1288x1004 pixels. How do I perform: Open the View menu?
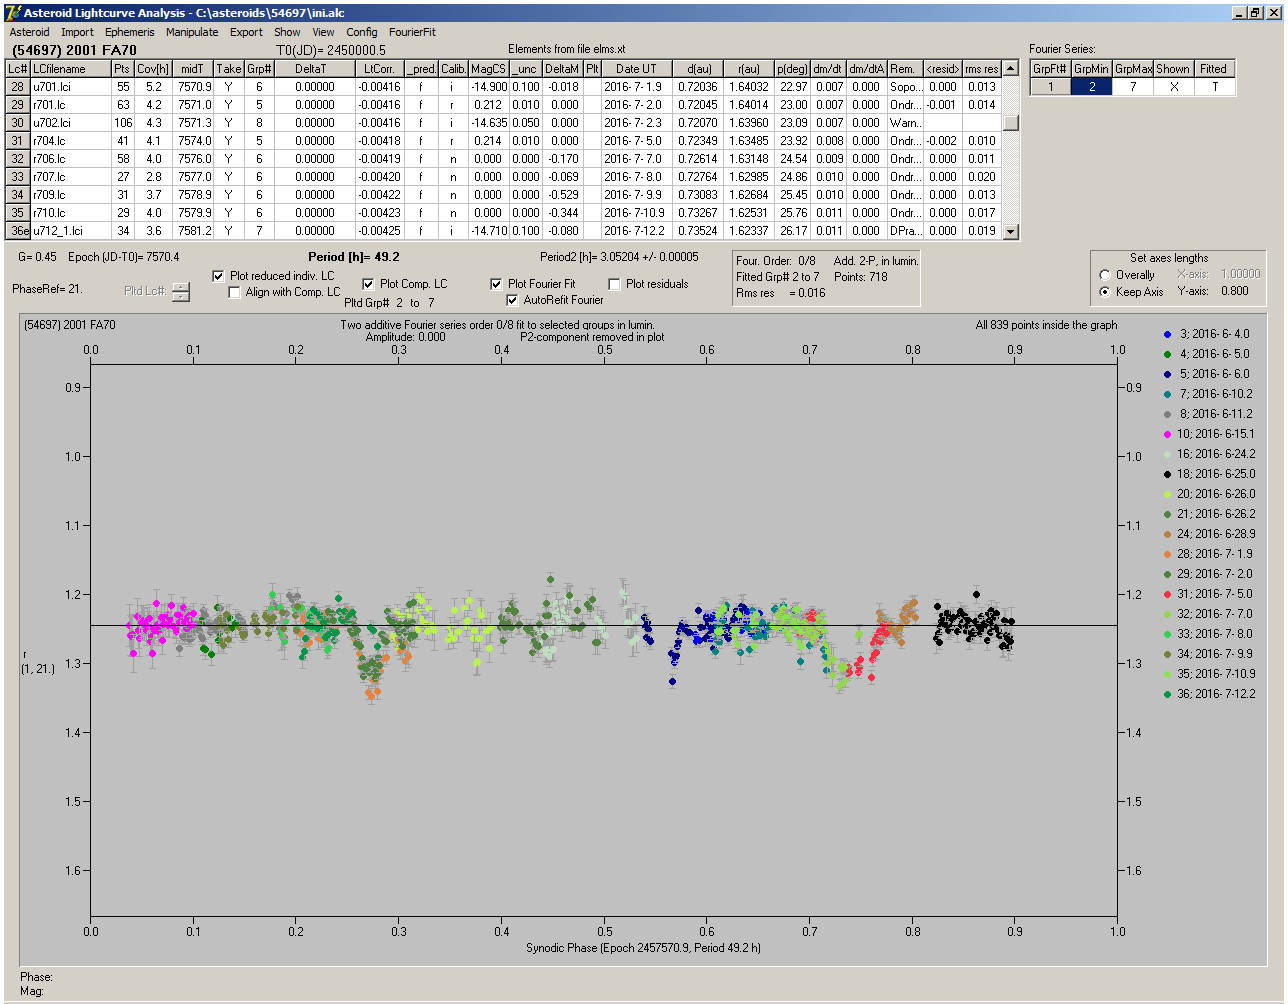323,32
